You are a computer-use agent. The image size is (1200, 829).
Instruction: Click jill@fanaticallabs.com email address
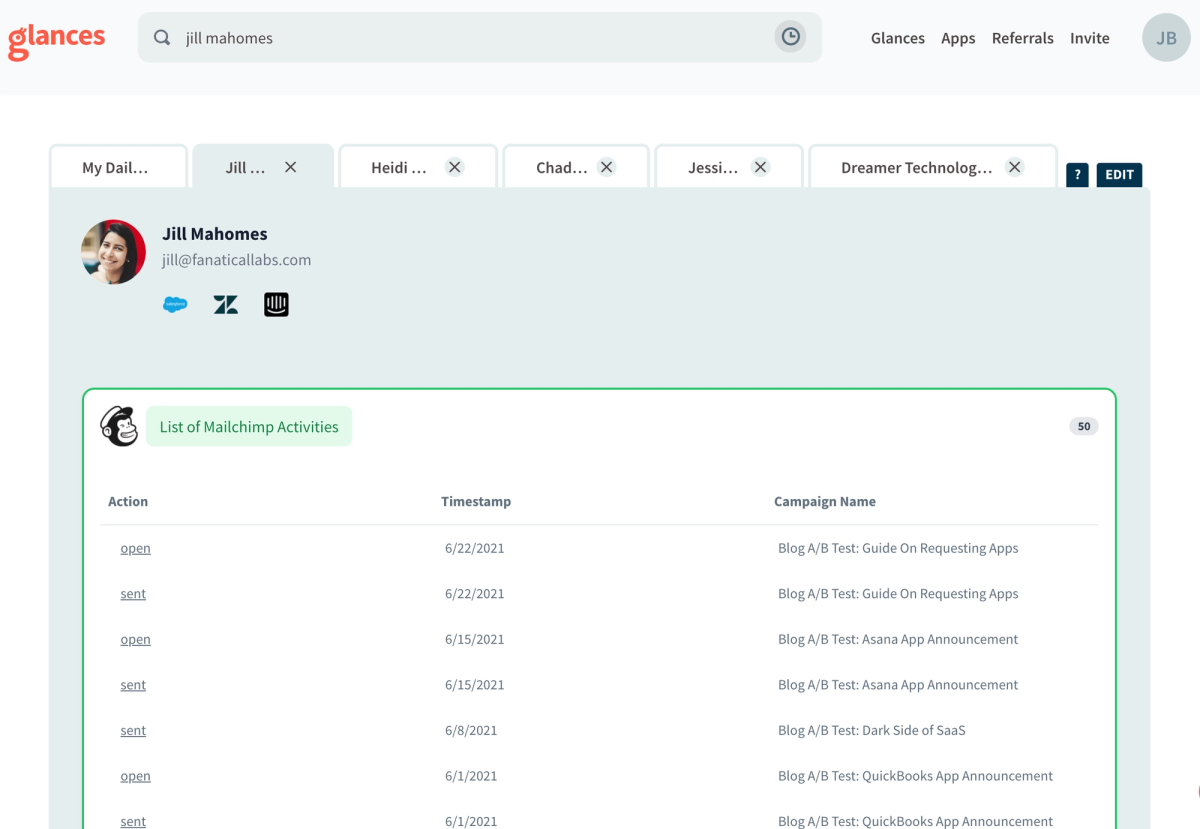tap(236, 260)
